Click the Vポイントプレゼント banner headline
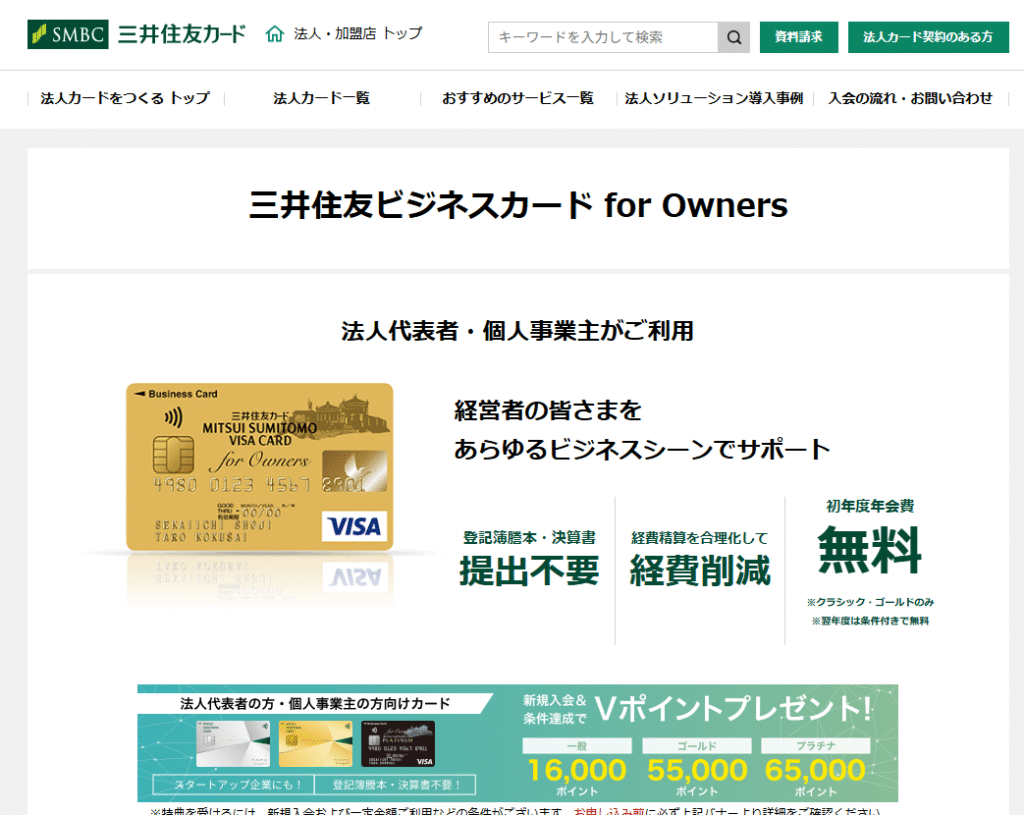 (x=732, y=709)
